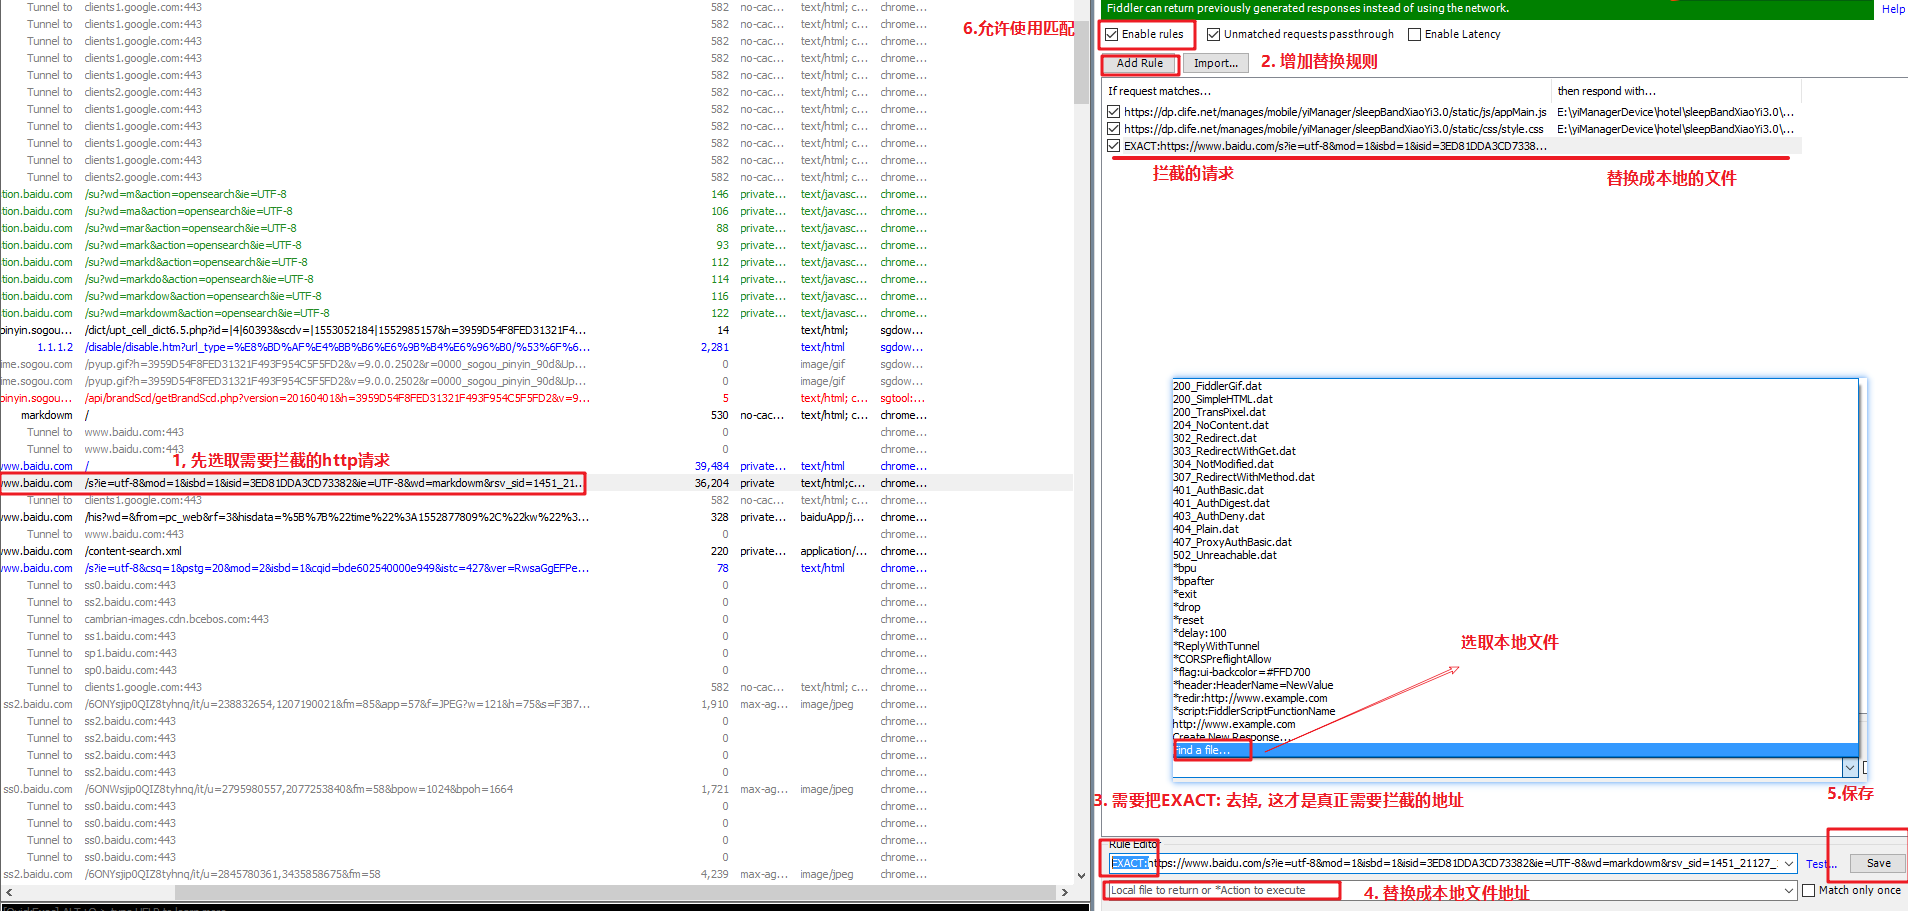Select *CORSPreflightAllow in the action list
This screenshot has width=1908, height=911.
click(x=1514, y=659)
